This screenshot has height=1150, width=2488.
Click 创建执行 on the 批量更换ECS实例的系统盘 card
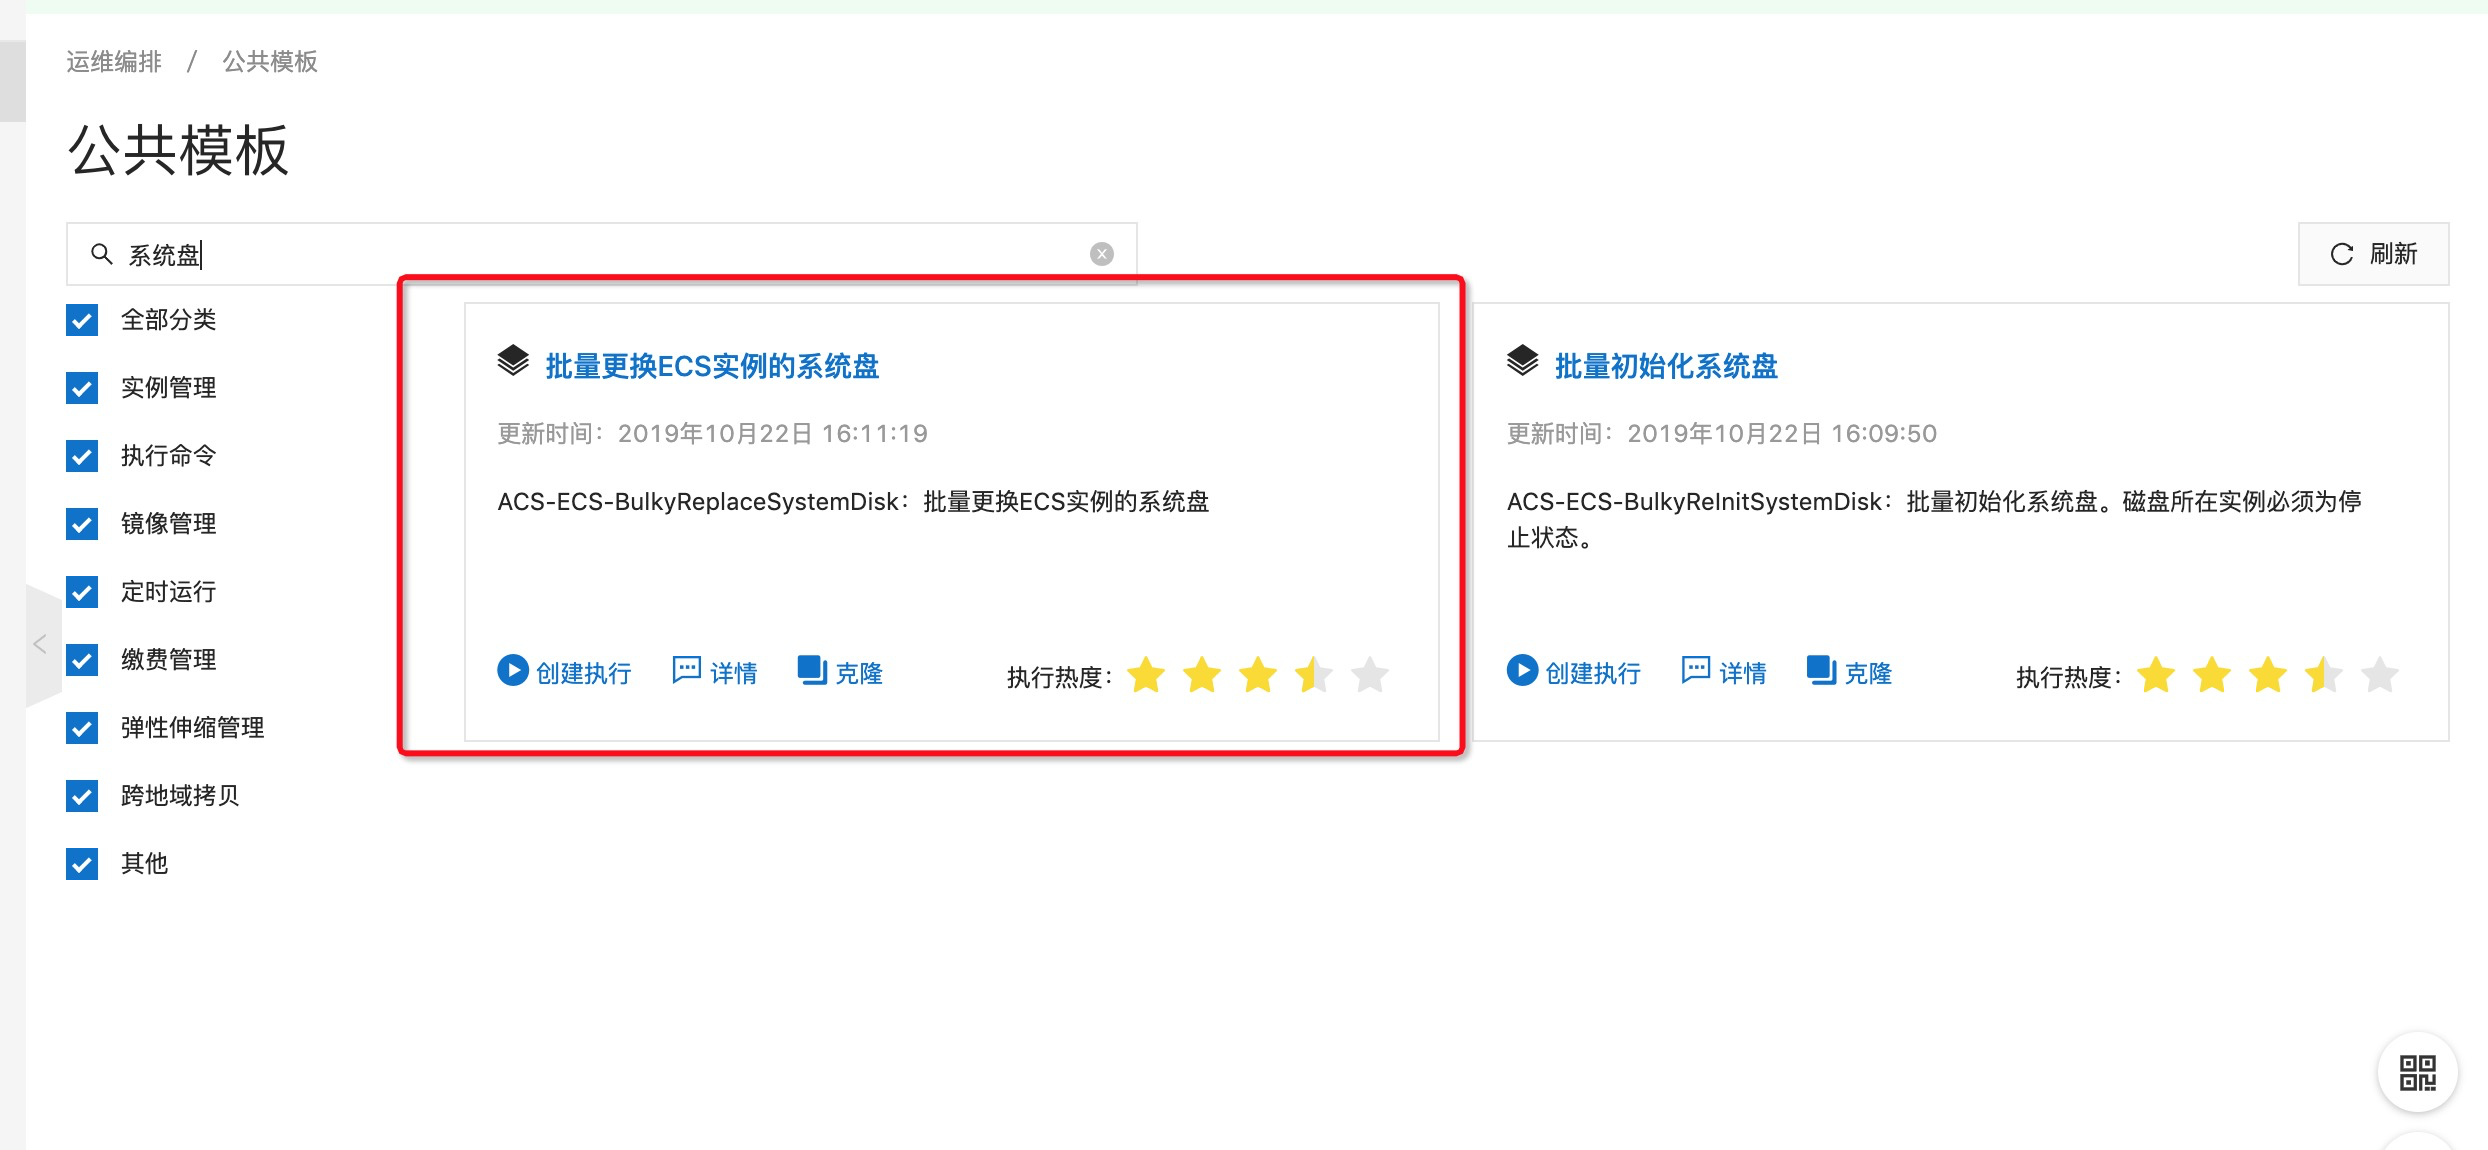(564, 672)
